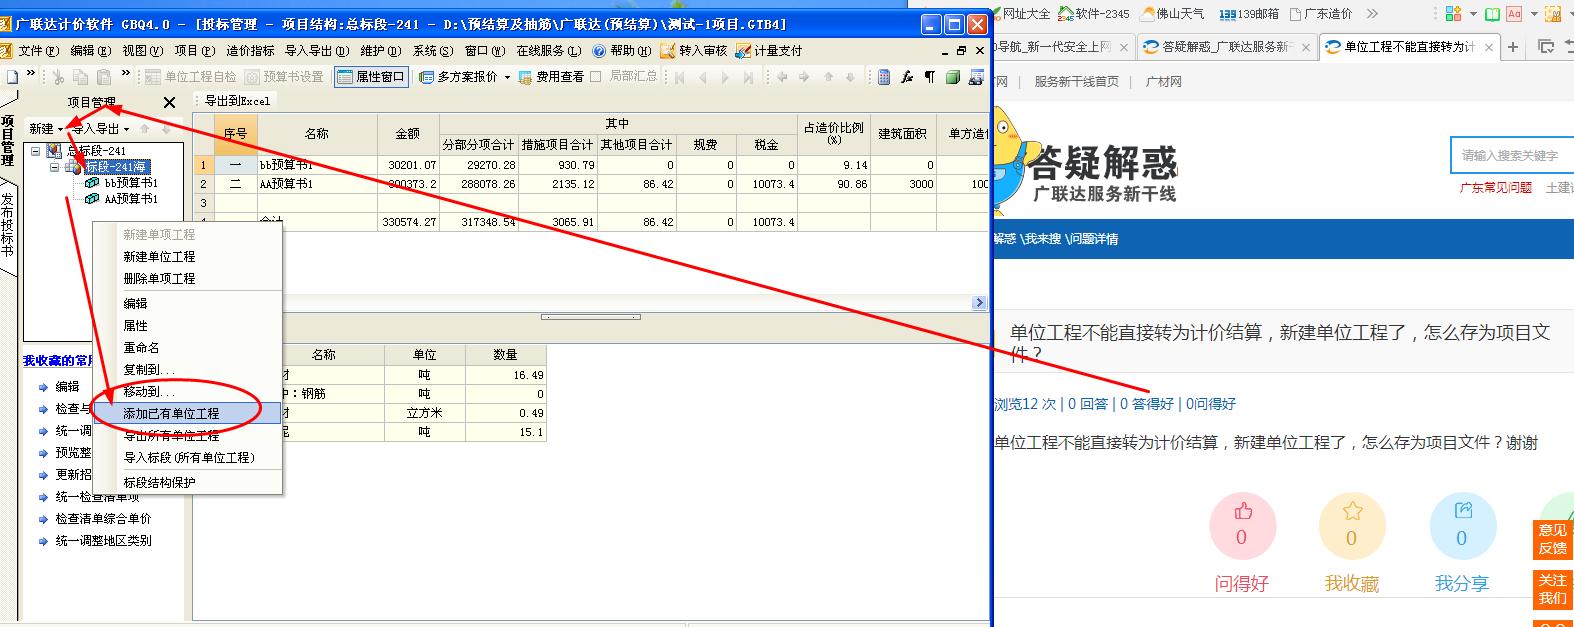The width and height of the screenshot is (1574, 627).
Task: Click the paste clipboard icon
Action: tap(103, 77)
